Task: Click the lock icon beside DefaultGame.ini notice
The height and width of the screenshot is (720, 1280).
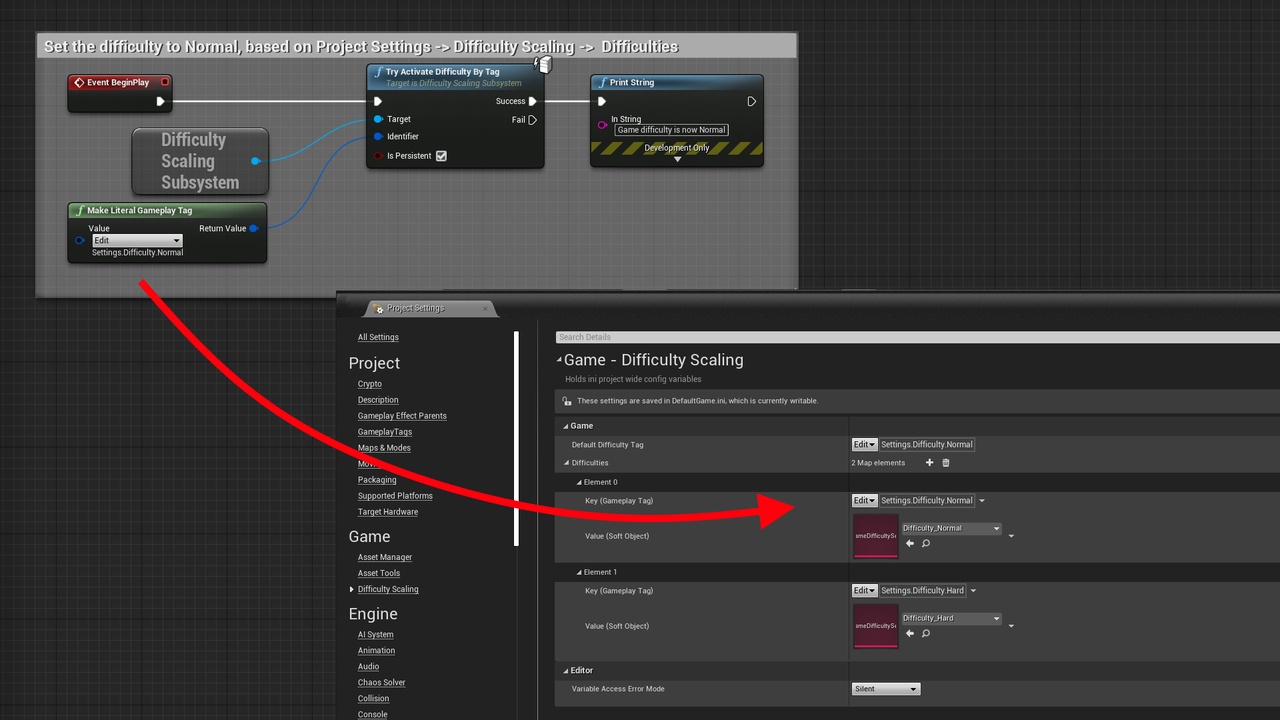Action: tap(567, 401)
